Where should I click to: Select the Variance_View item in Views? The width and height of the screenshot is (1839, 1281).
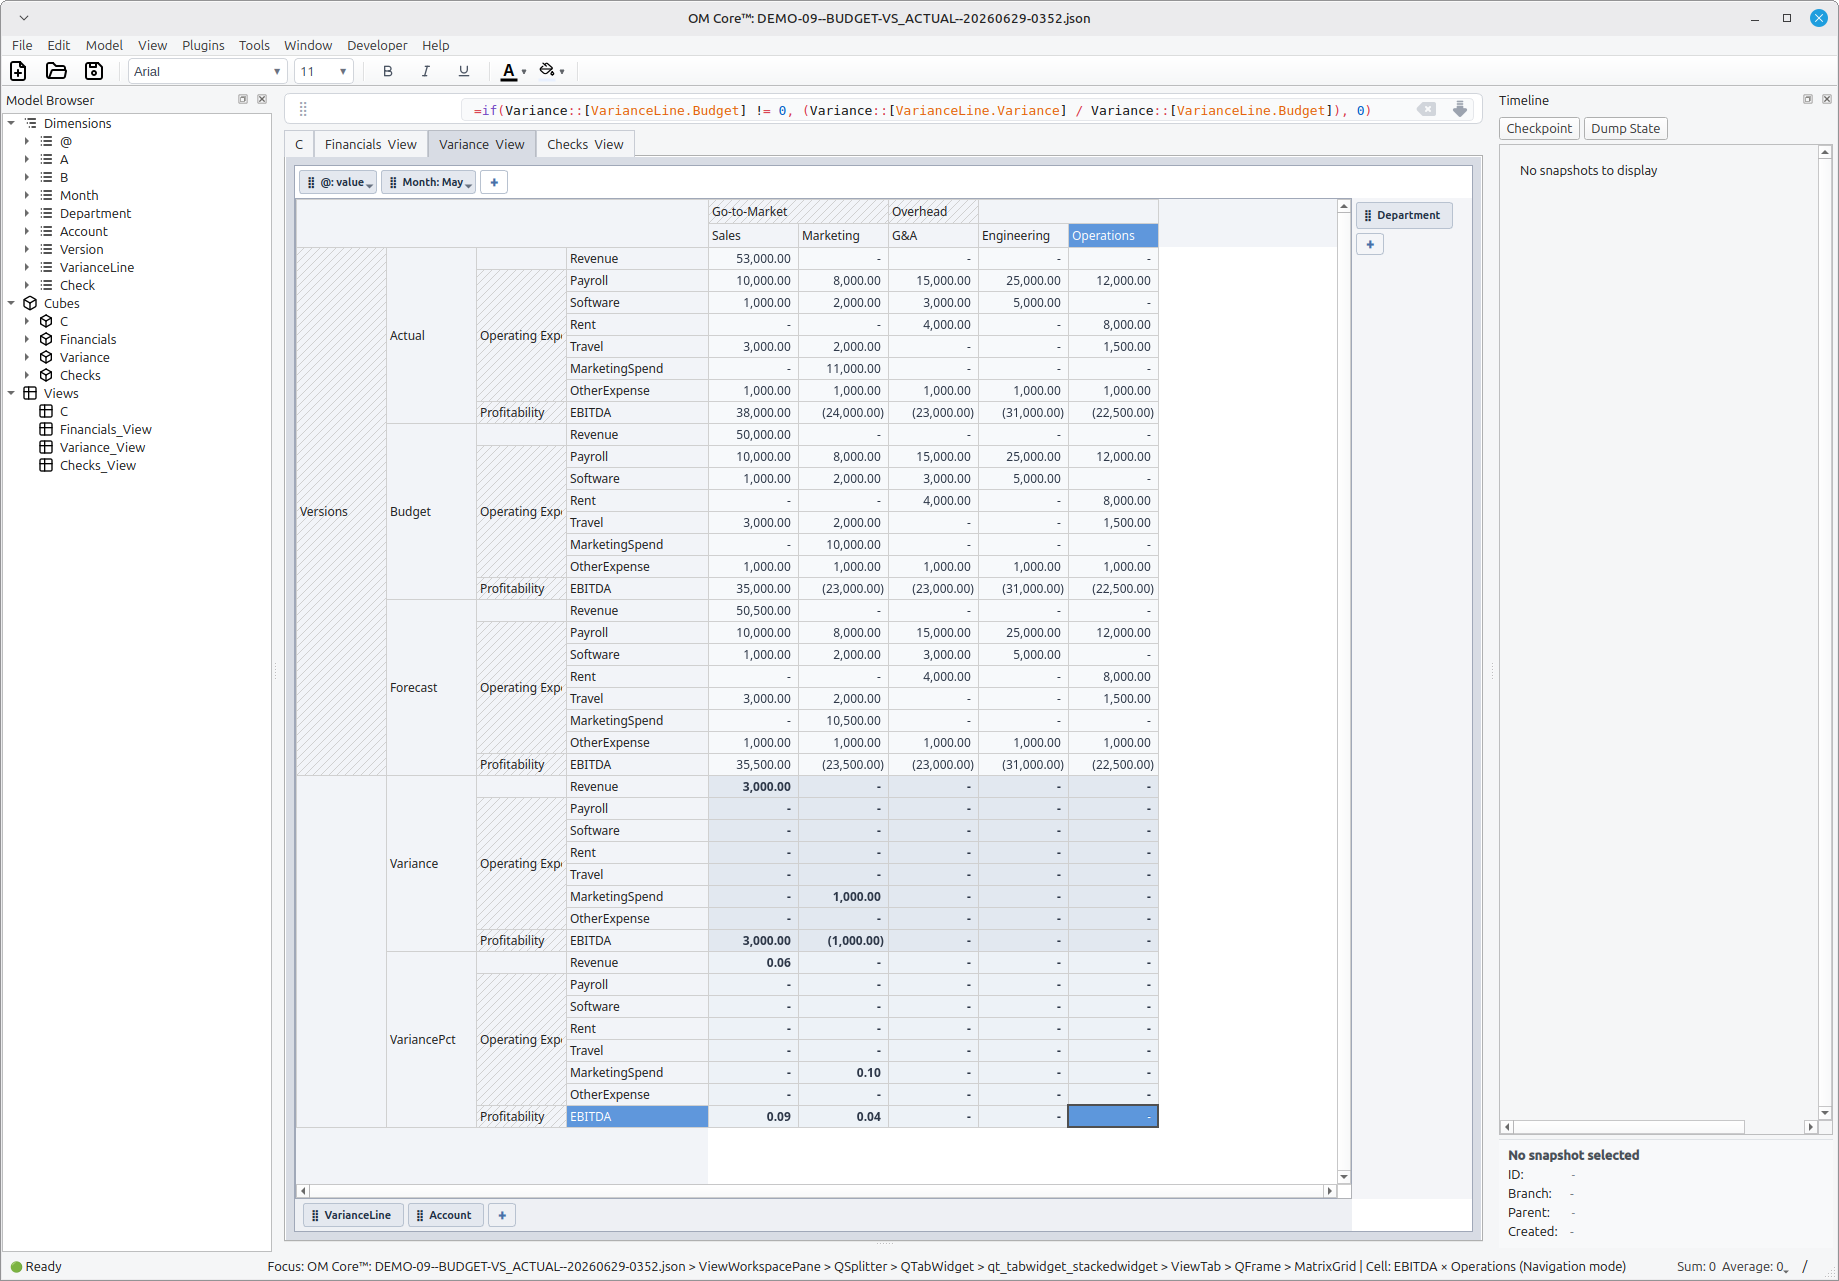click(102, 448)
